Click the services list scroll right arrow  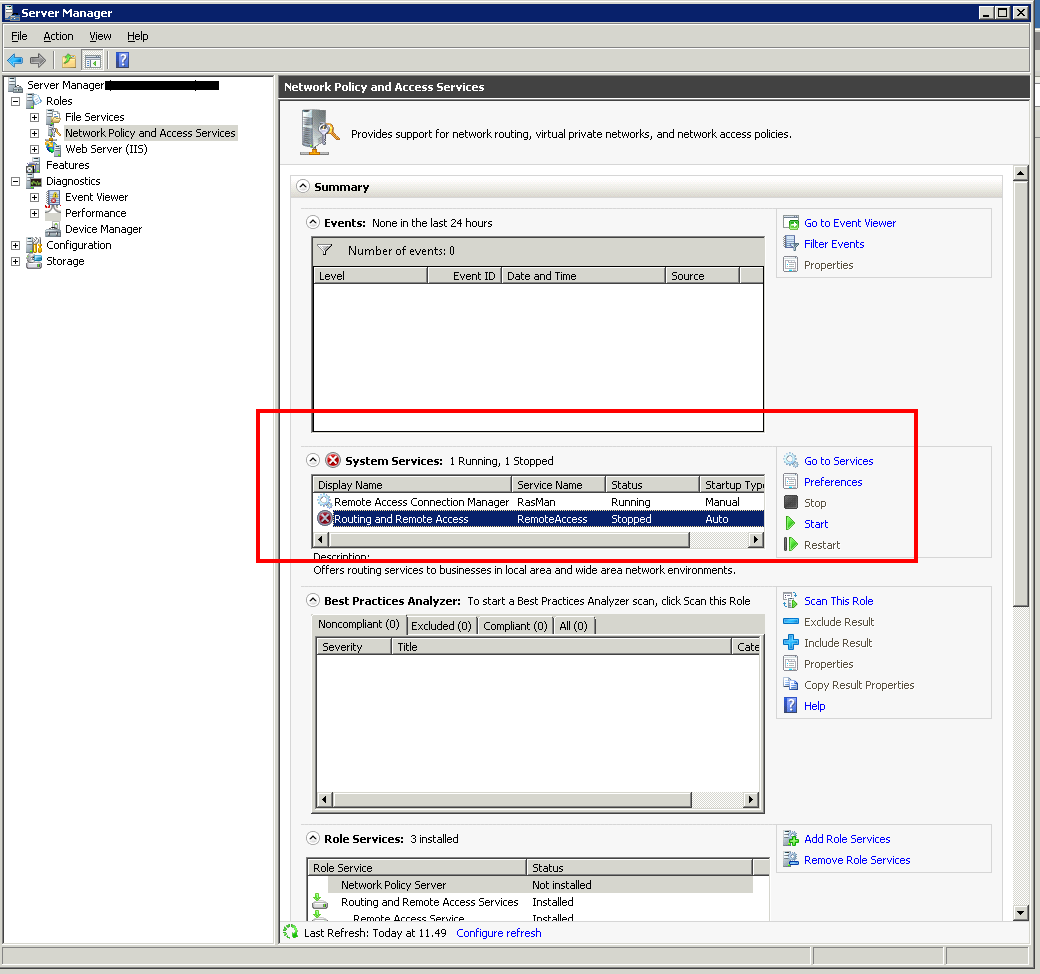tap(755, 539)
